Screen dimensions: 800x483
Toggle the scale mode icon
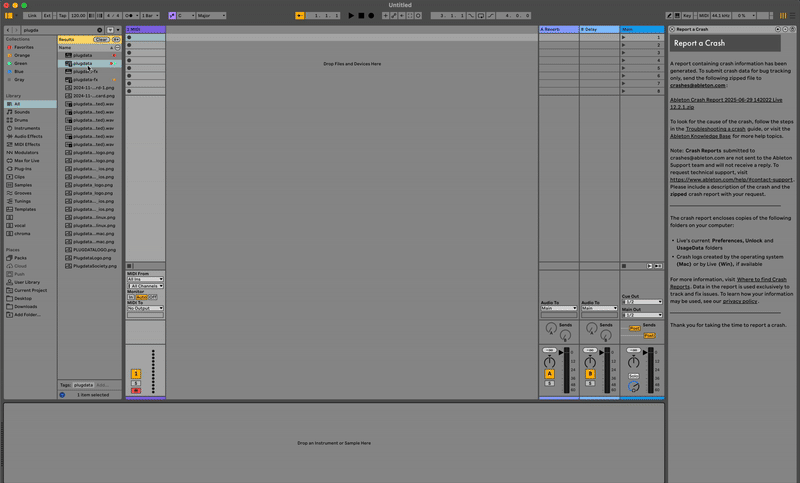(x=172, y=16)
